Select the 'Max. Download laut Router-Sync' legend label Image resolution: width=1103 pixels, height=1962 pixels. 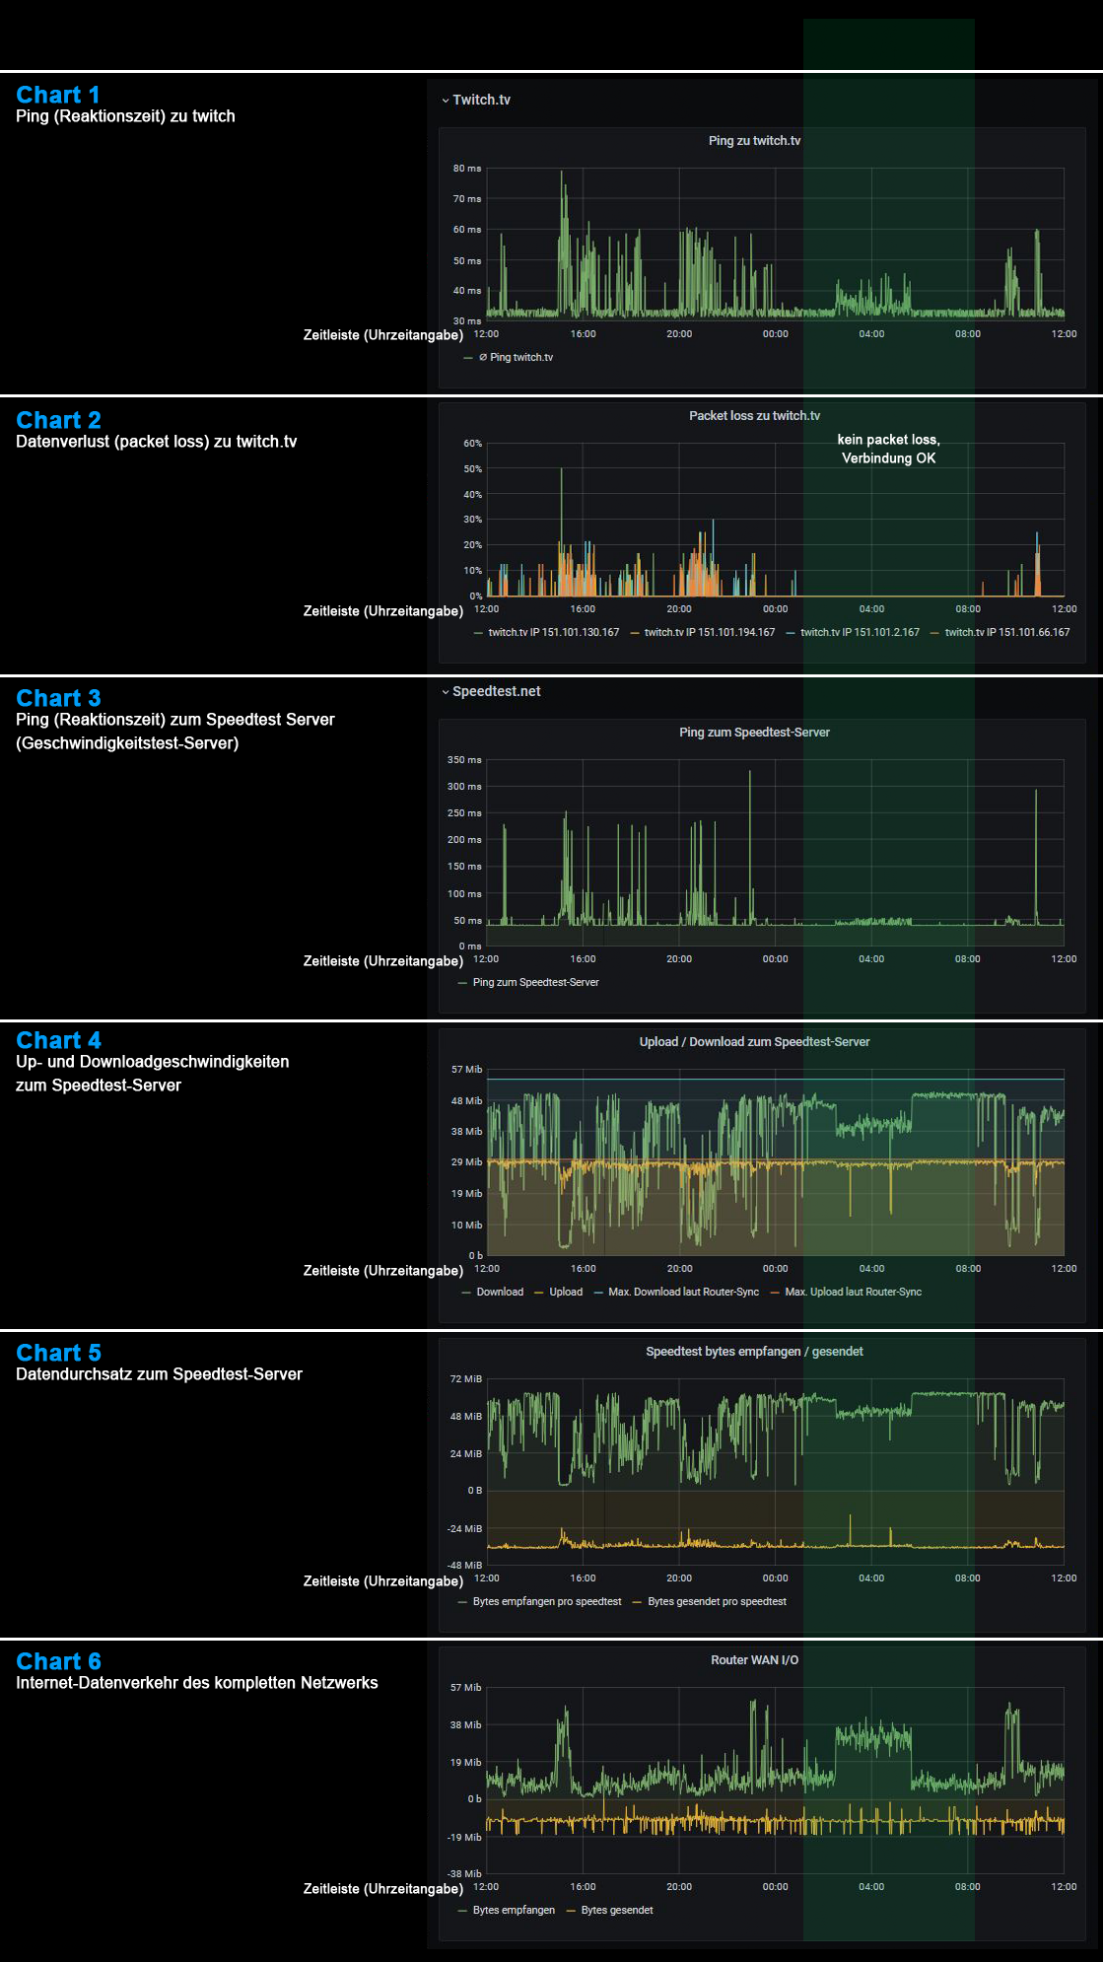click(x=683, y=1293)
